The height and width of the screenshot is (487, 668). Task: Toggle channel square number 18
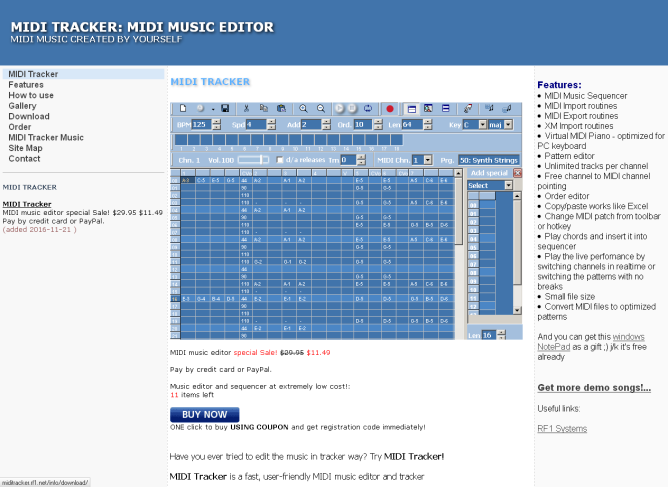click(x=397, y=139)
